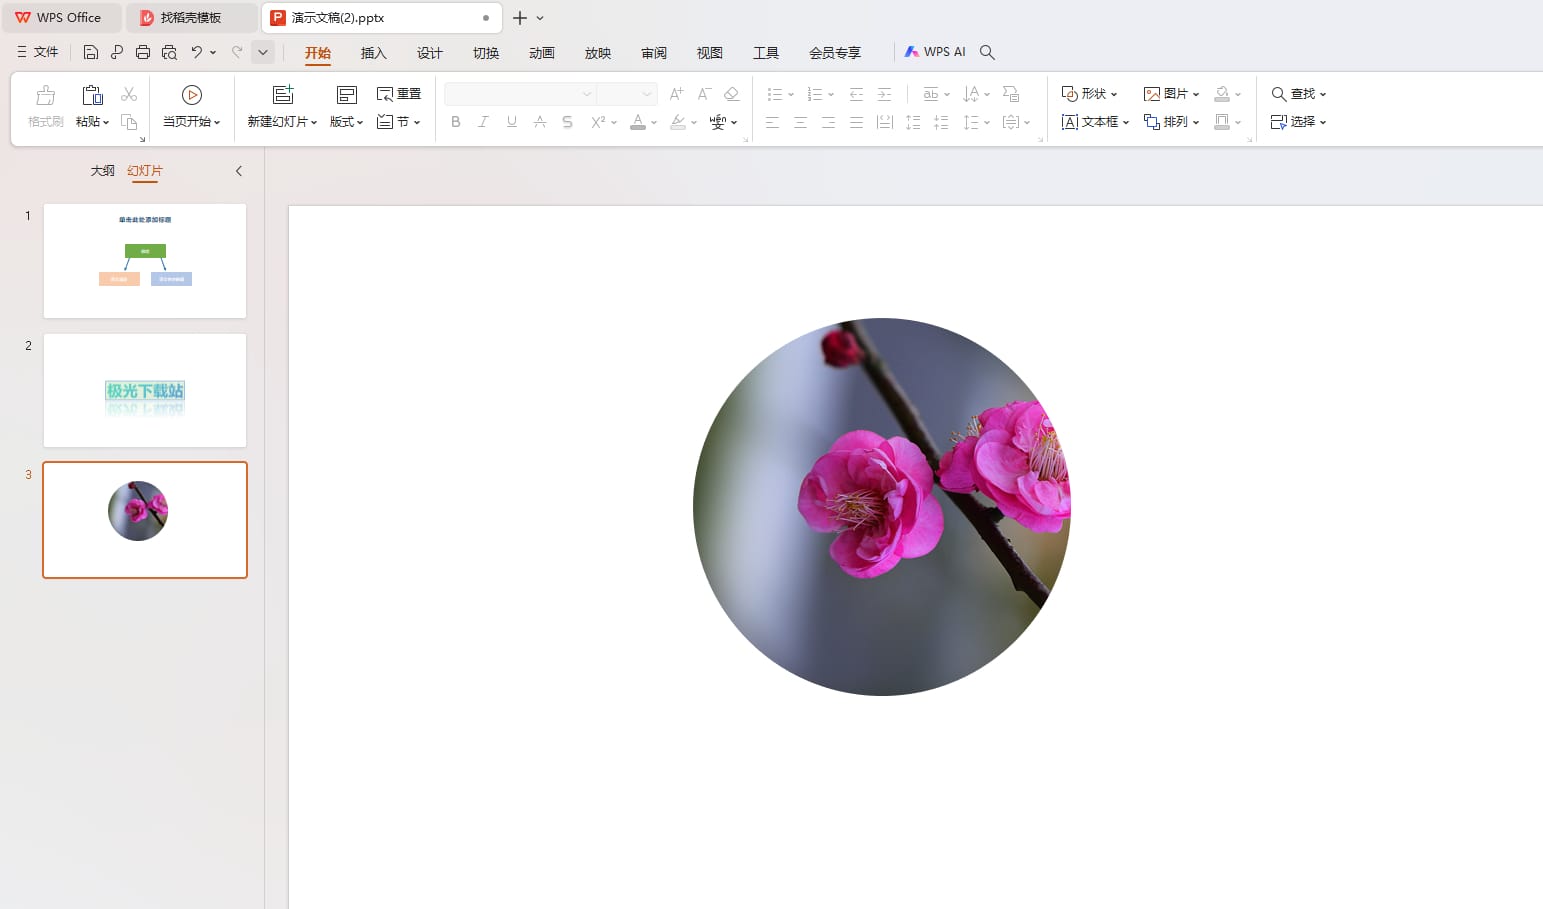Toggle Align Left paragraph
1543x909 pixels.
[772, 122]
